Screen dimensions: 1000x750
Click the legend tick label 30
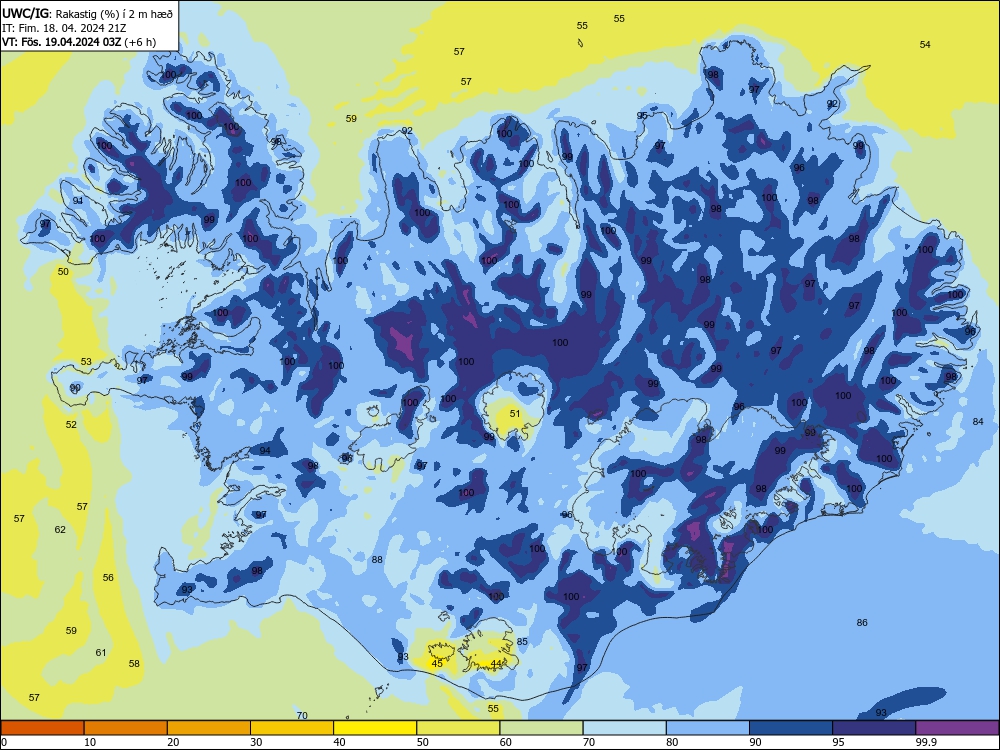point(256,742)
